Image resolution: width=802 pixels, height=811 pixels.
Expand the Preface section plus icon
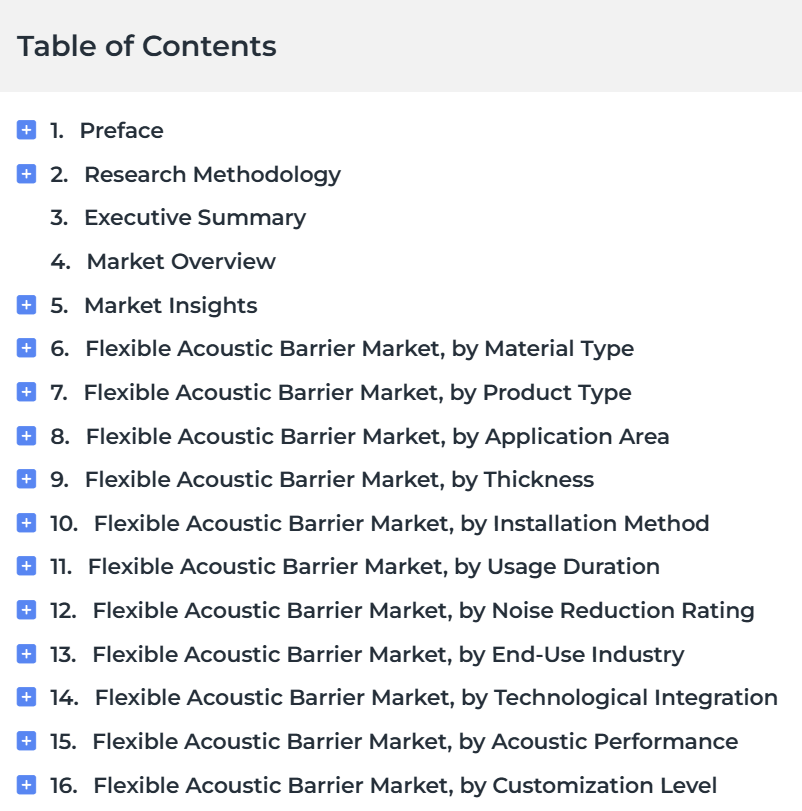[26, 130]
